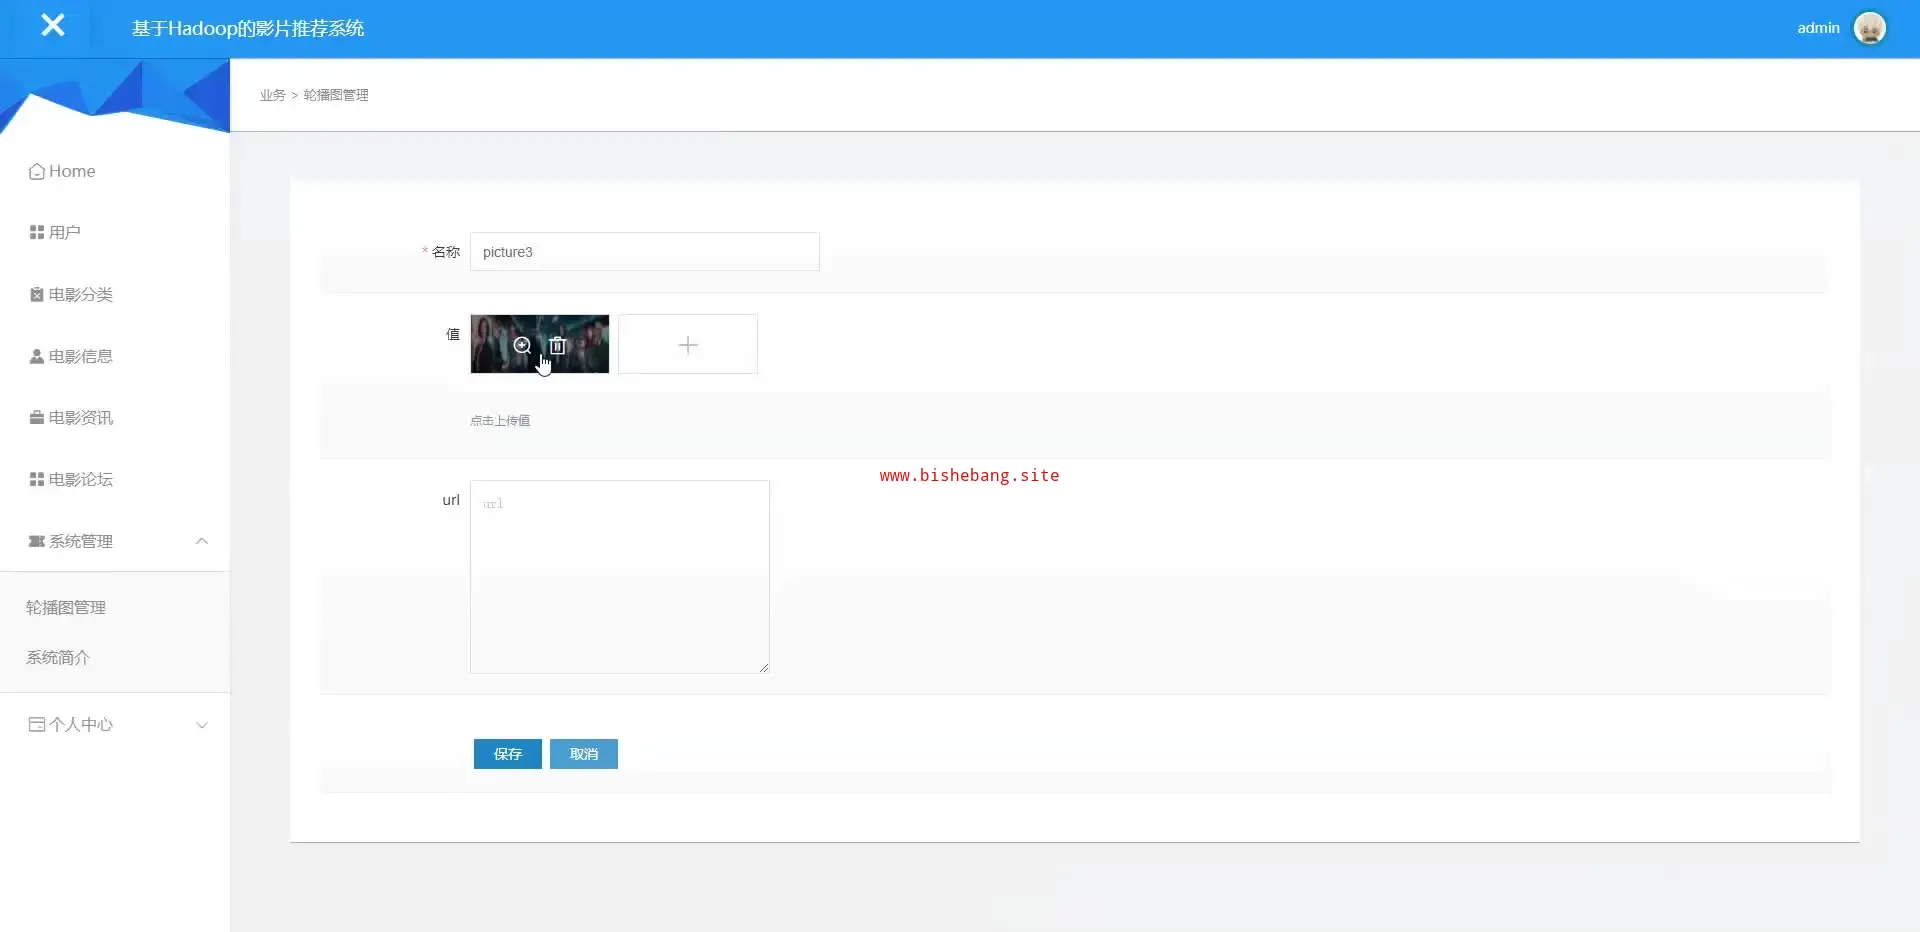Viewport: 1920px width, 932px height.
Task: Click the 电影分类 clipboard icon
Action: tap(37, 294)
